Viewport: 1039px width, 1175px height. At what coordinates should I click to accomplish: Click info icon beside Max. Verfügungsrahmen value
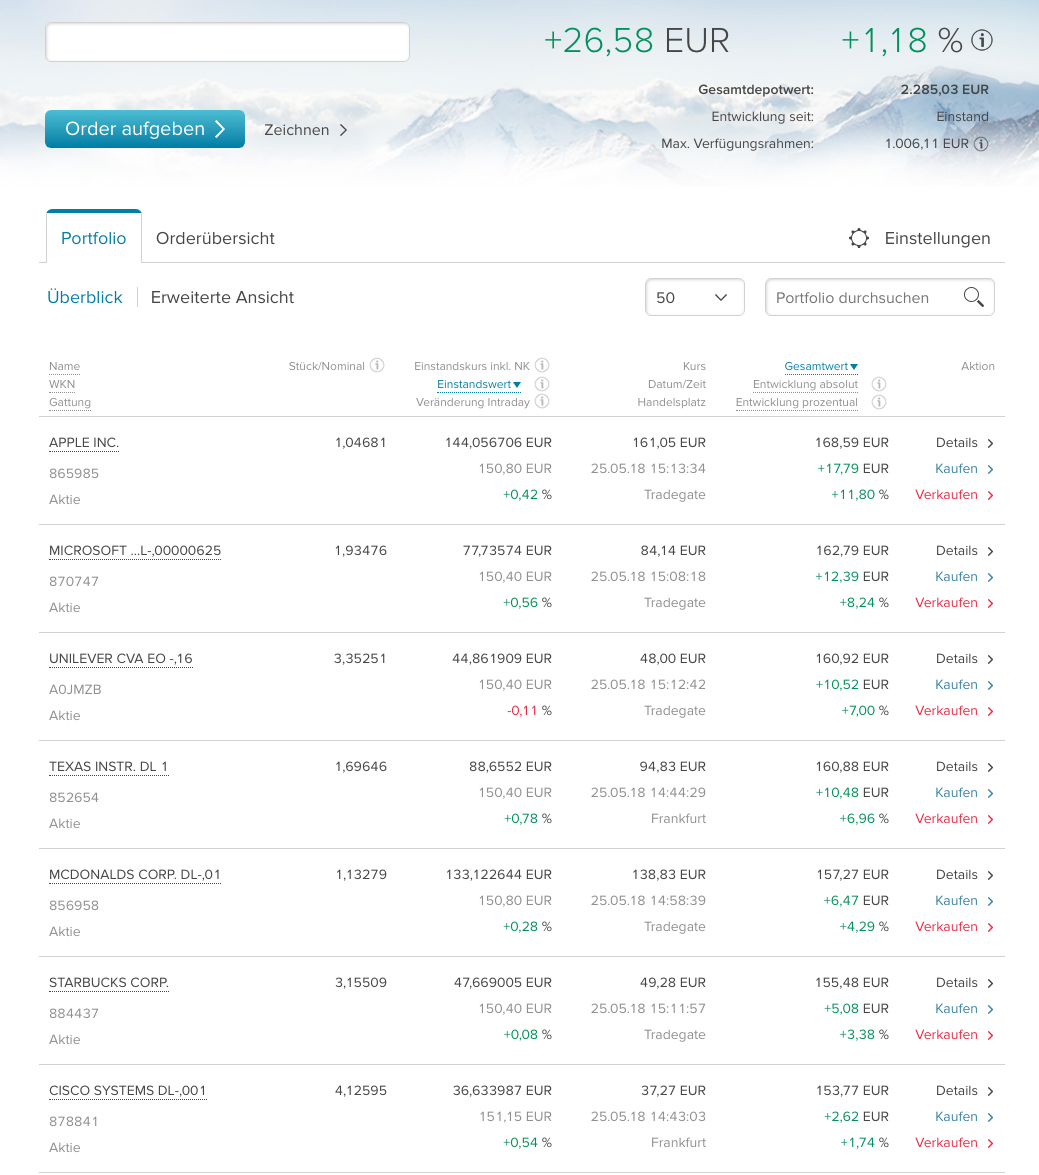pyautogui.click(x=981, y=144)
